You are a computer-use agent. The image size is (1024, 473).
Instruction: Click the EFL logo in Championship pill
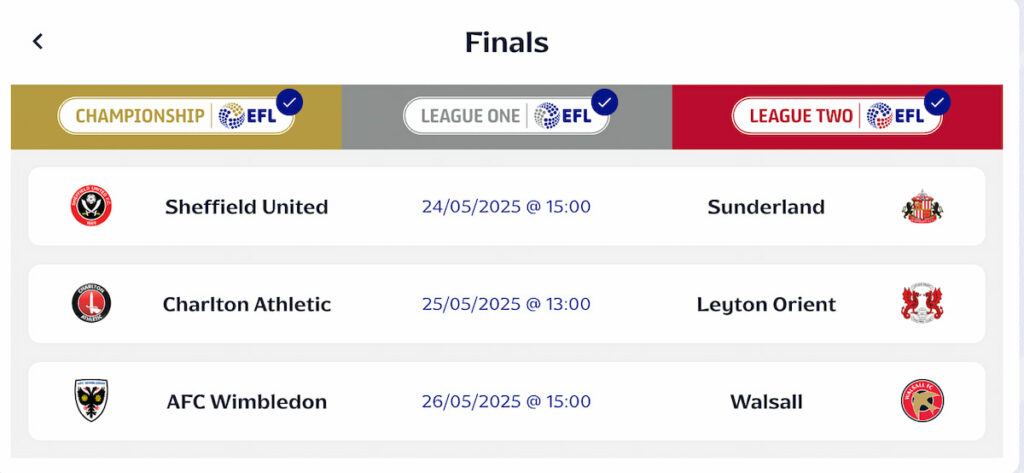[248, 116]
